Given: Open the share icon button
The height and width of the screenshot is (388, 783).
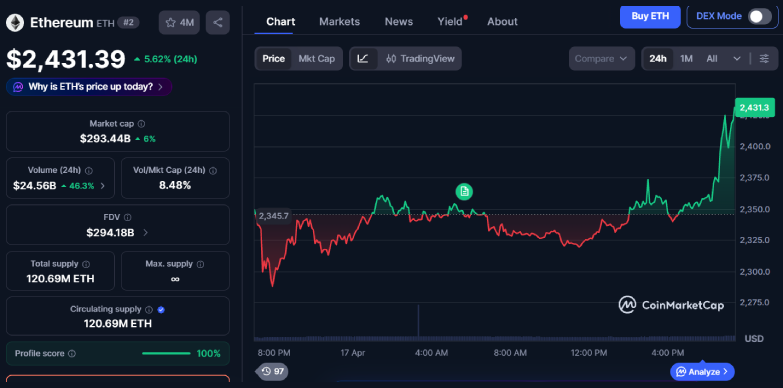Looking at the screenshot, I should point(218,22).
